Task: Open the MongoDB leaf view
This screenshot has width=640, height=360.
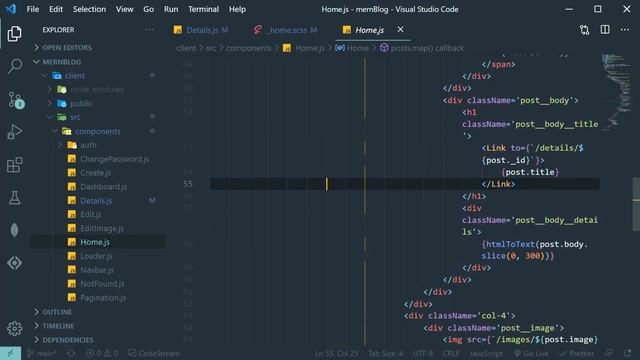Action: click(x=14, y=230)
